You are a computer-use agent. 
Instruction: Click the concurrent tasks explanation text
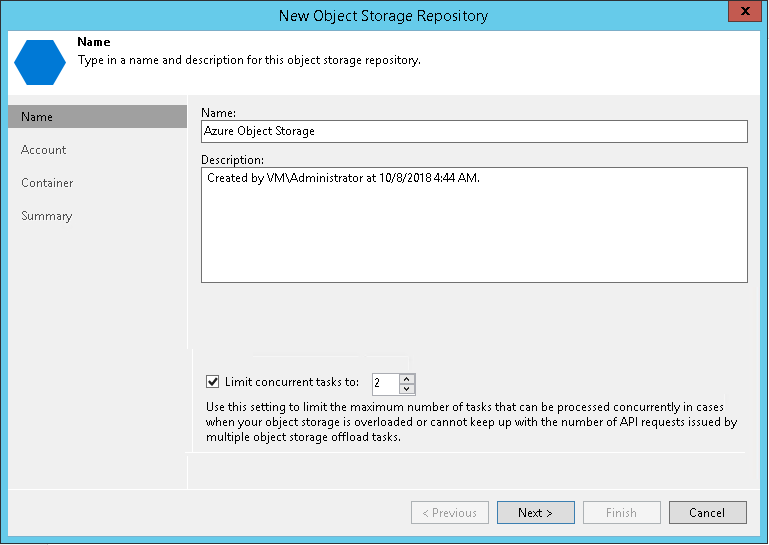(471, 423)
